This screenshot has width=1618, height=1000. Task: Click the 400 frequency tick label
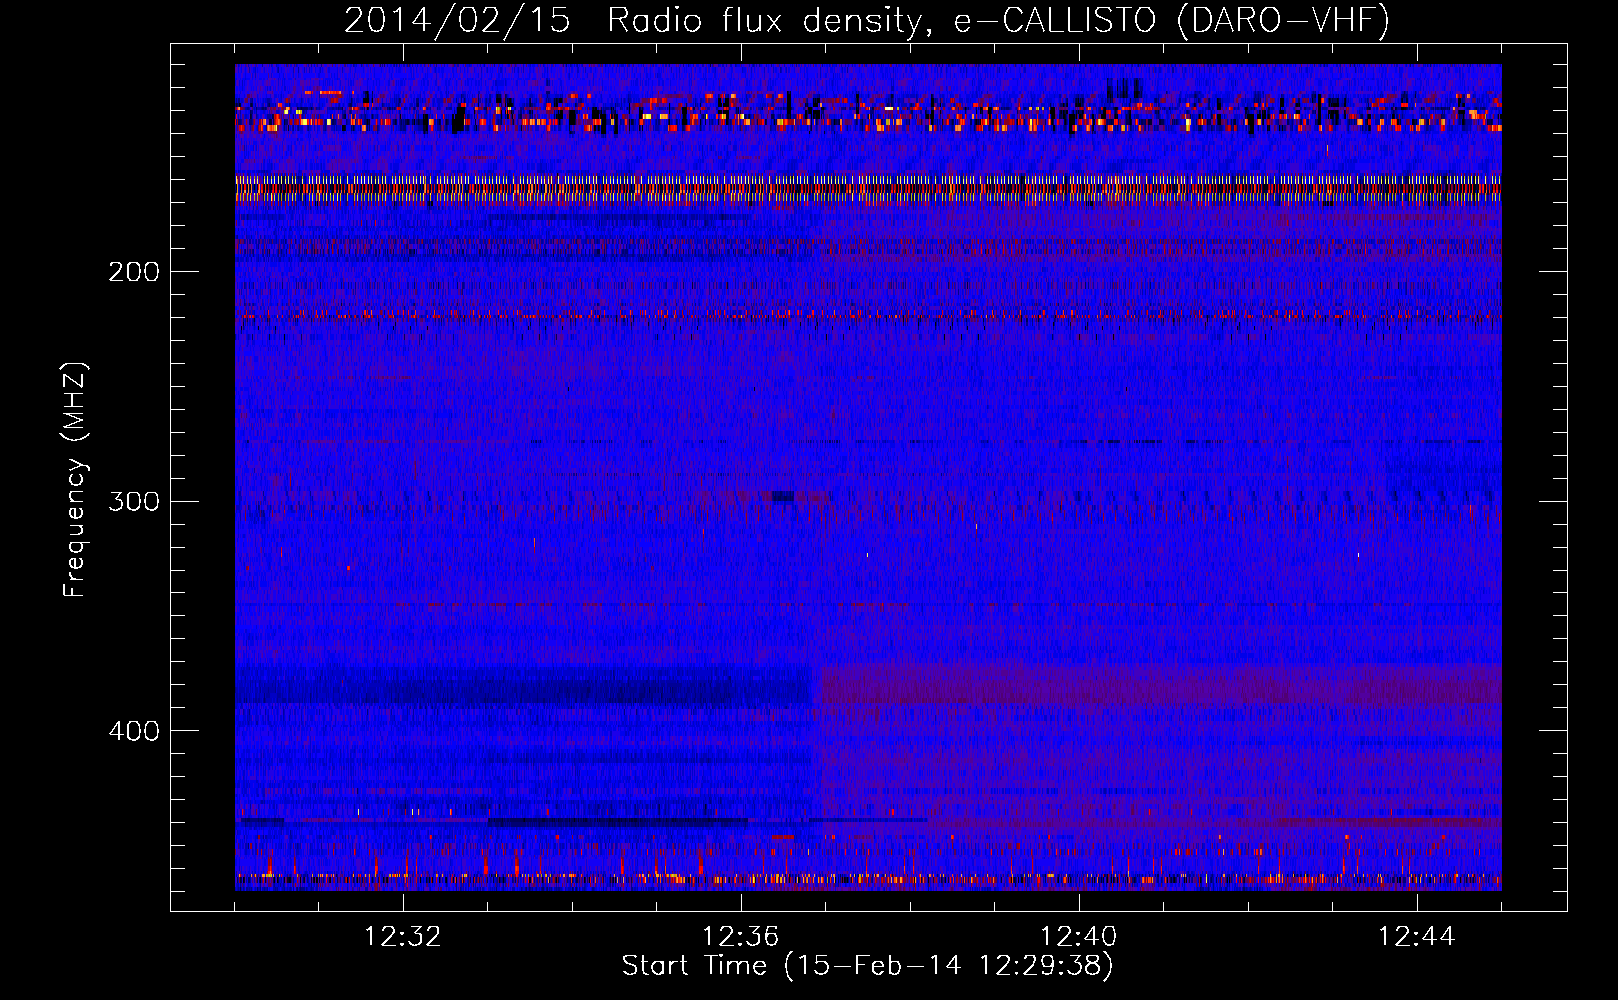(134, 731)
